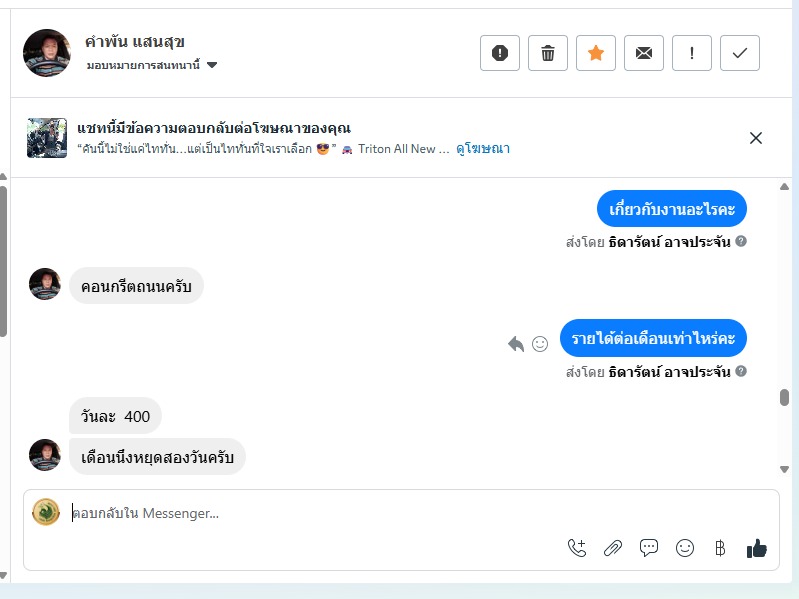Screen dimensions: 799x599
Task: Reply to the รายได้ต่อเดือน message
Action: click(516, 344)
